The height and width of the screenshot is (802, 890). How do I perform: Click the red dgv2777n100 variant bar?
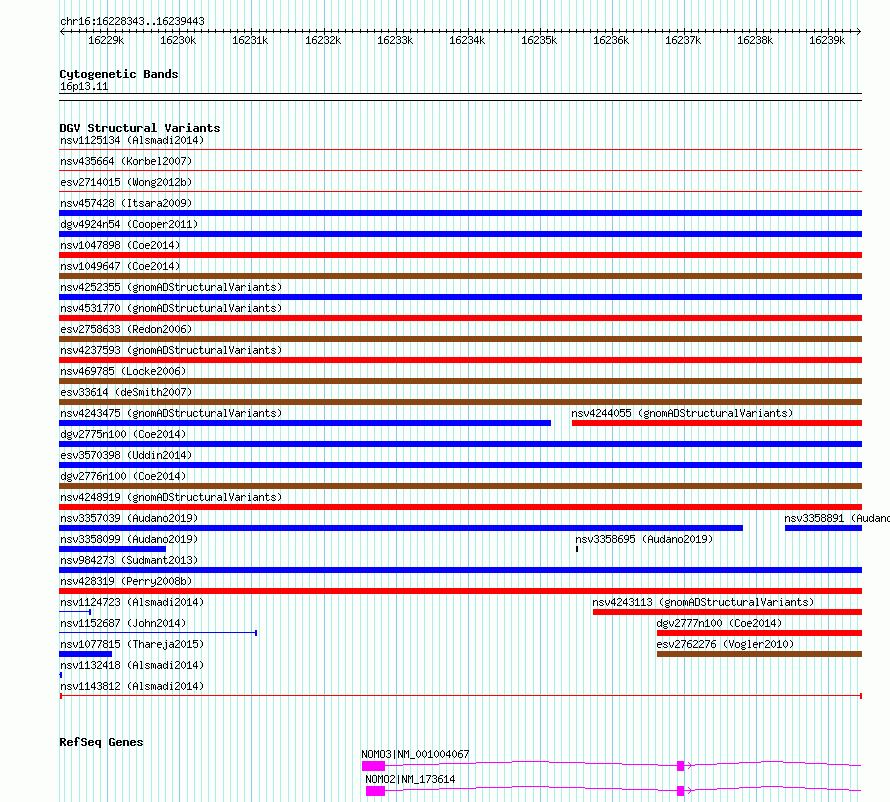pos(759,633)
